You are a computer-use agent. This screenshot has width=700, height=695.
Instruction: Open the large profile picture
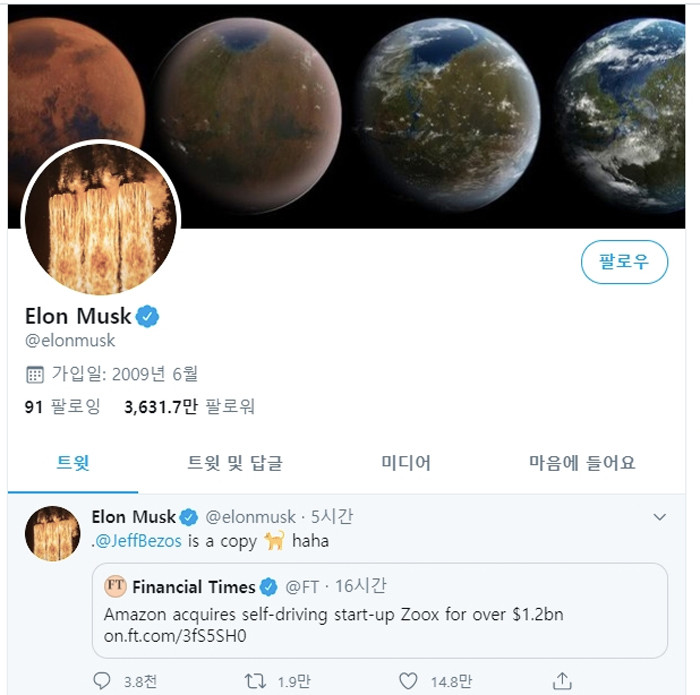coord(99,224)
